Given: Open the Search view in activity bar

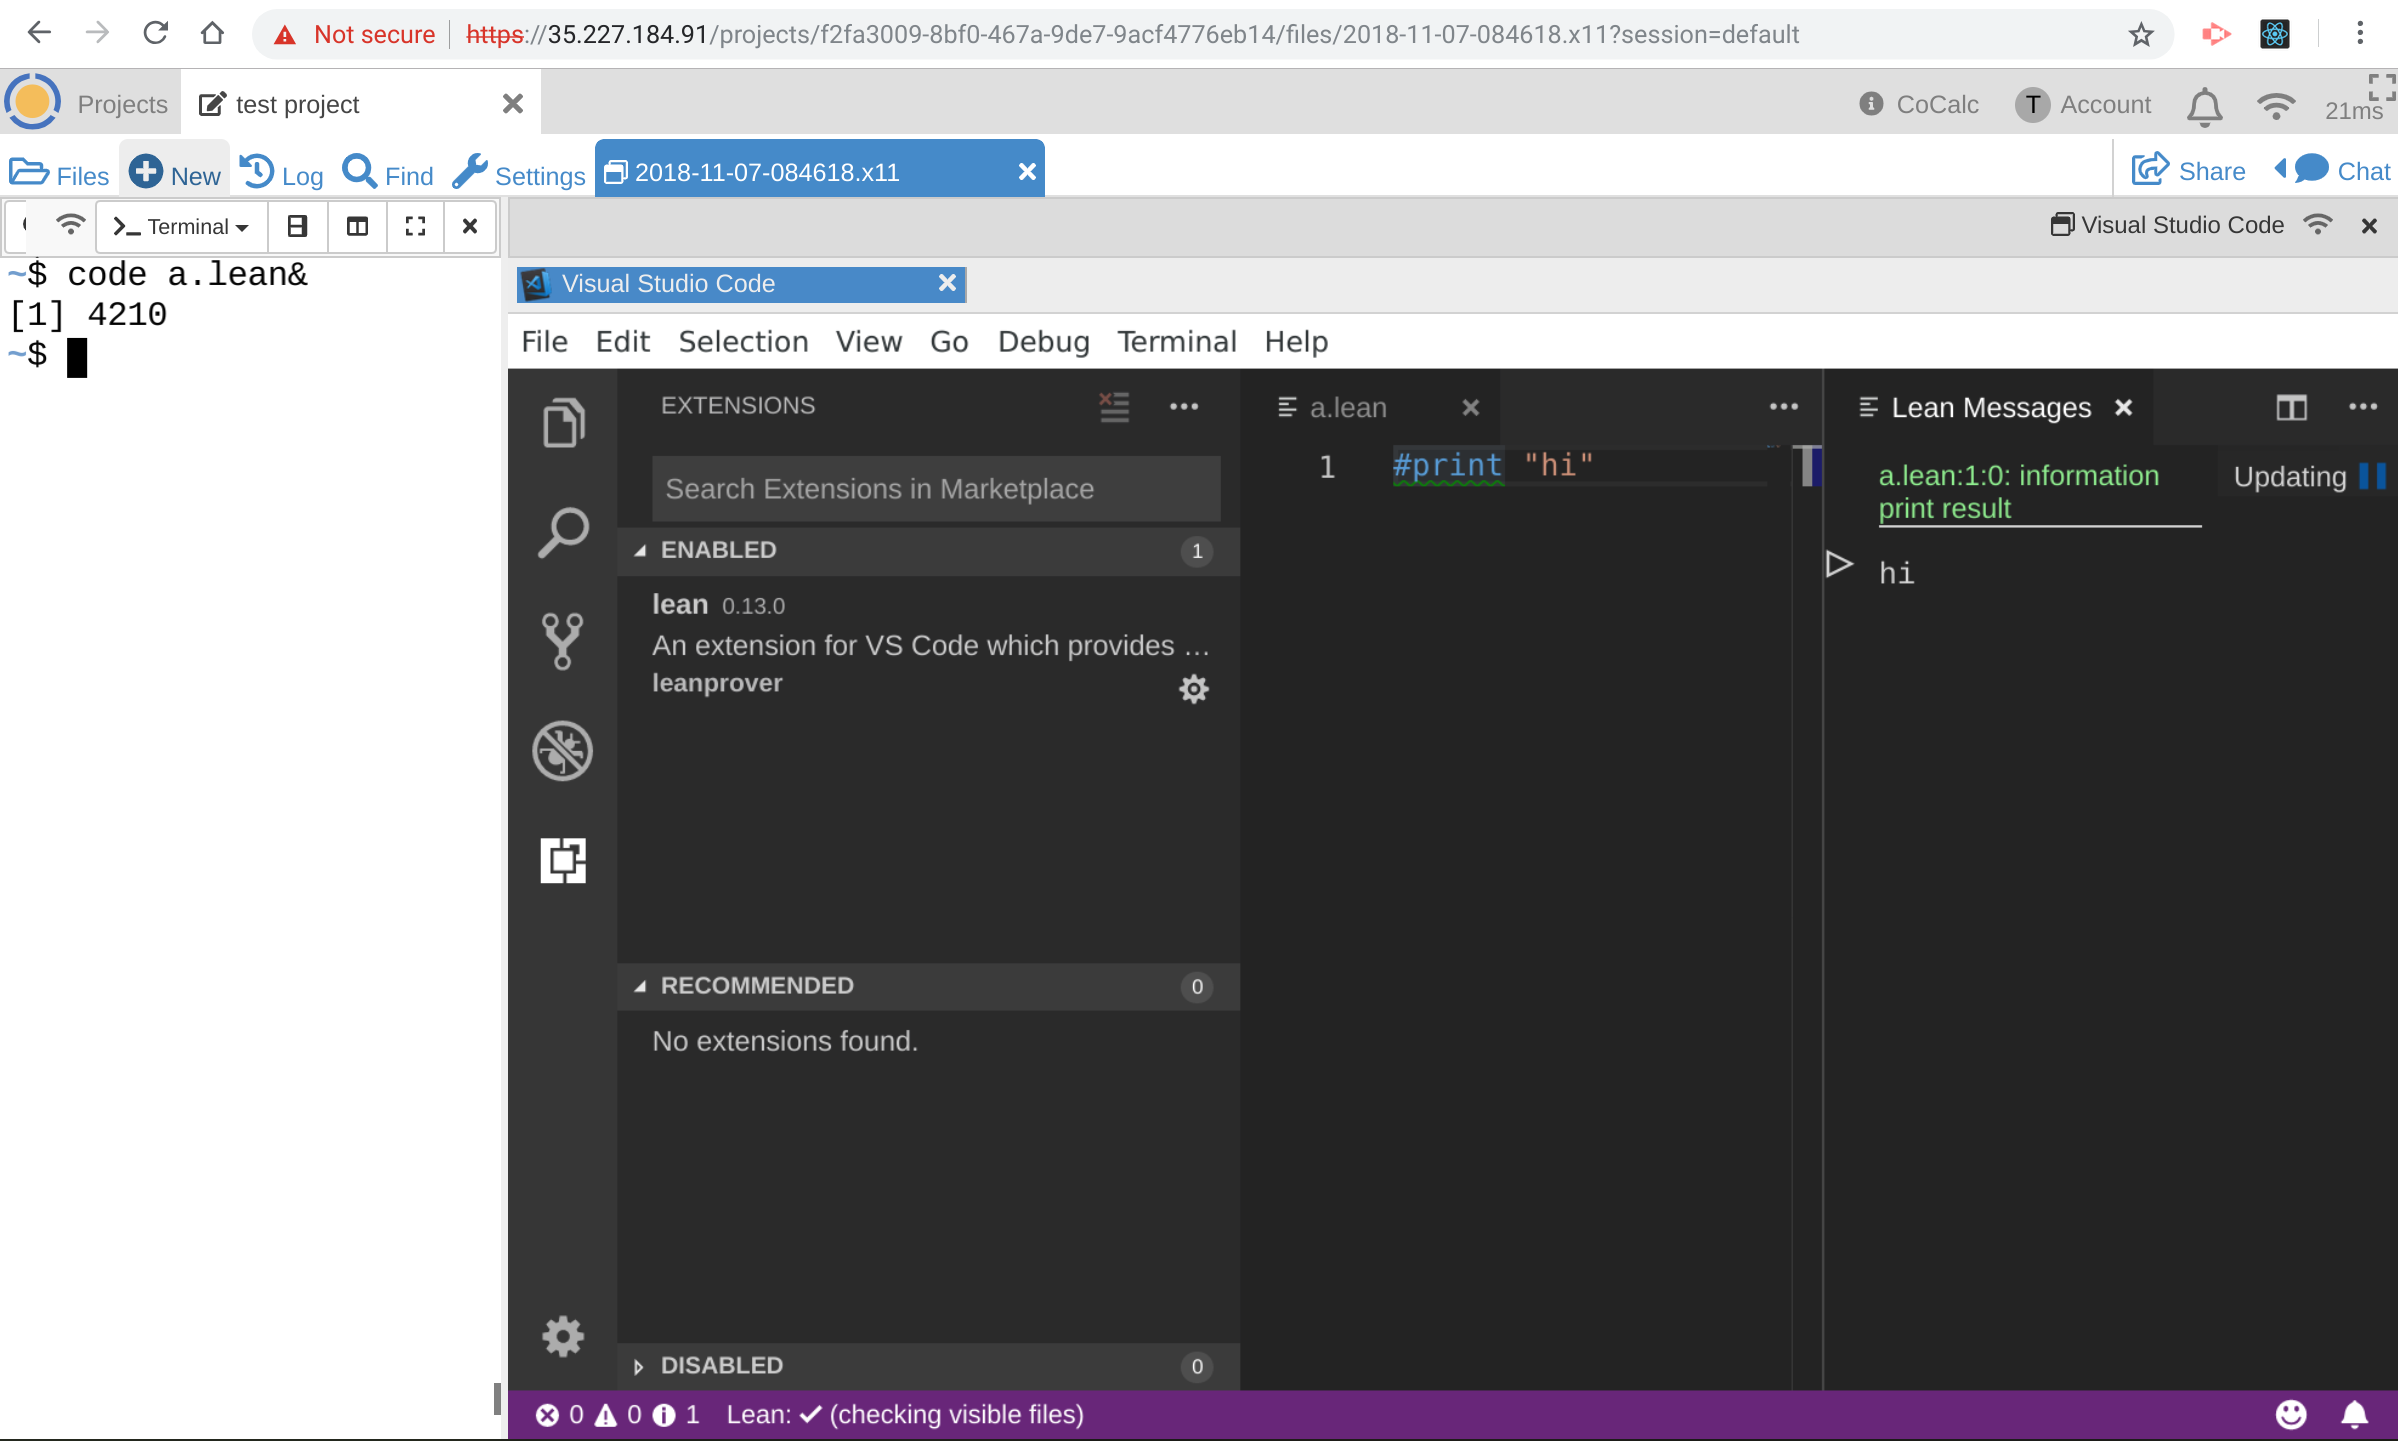Looking at the screenshot, I should [x=563, y=532].
